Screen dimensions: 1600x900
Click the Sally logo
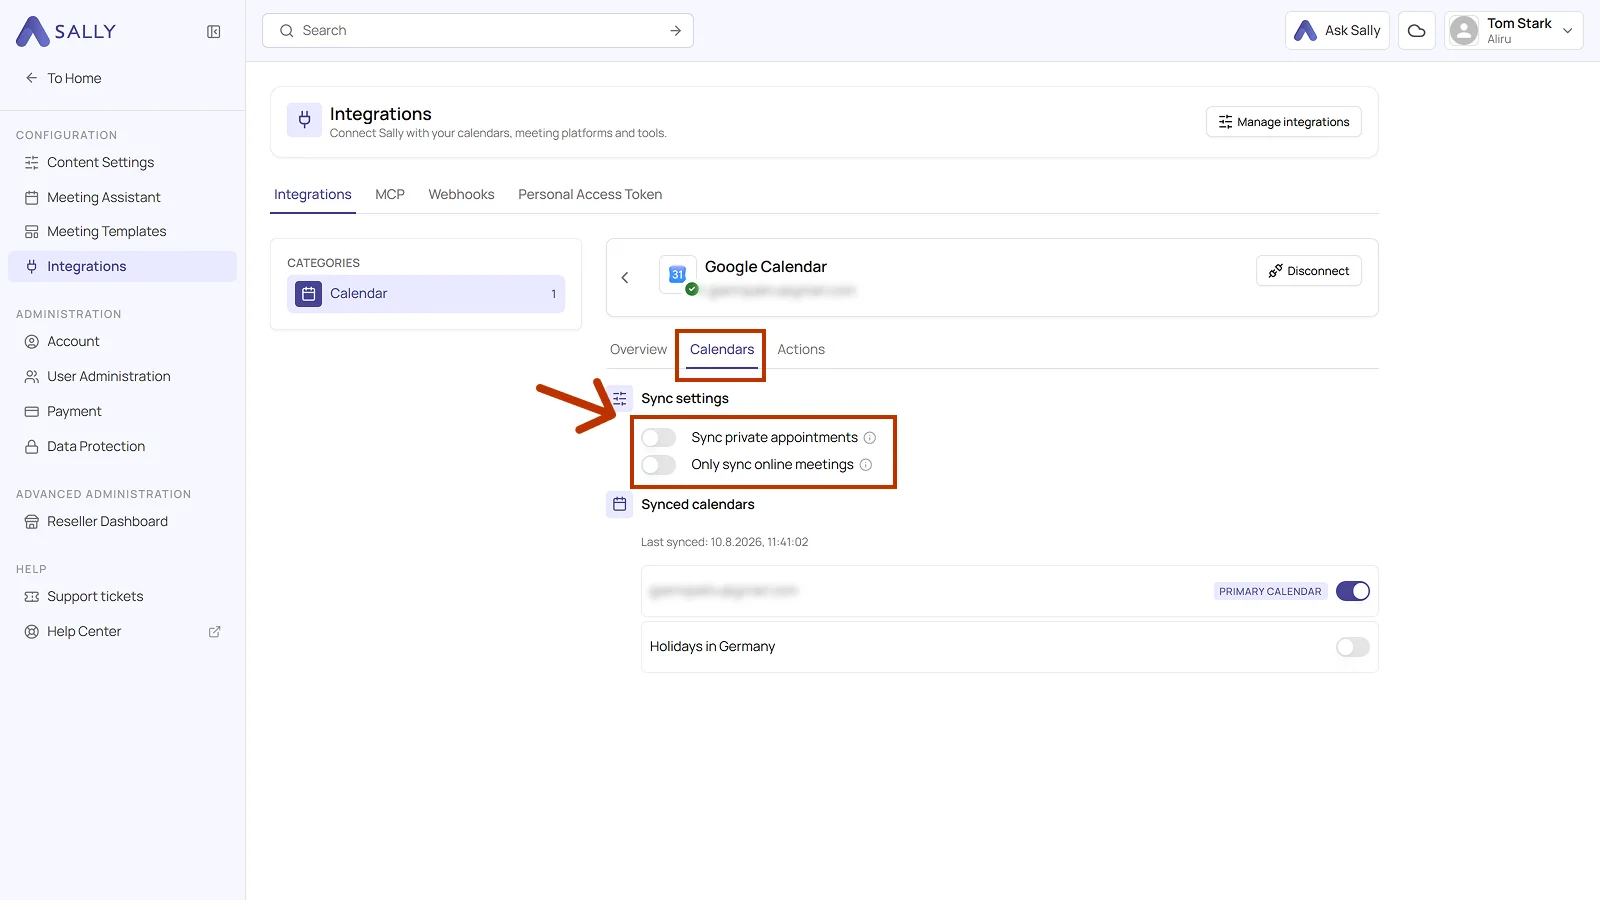point(66,31)
